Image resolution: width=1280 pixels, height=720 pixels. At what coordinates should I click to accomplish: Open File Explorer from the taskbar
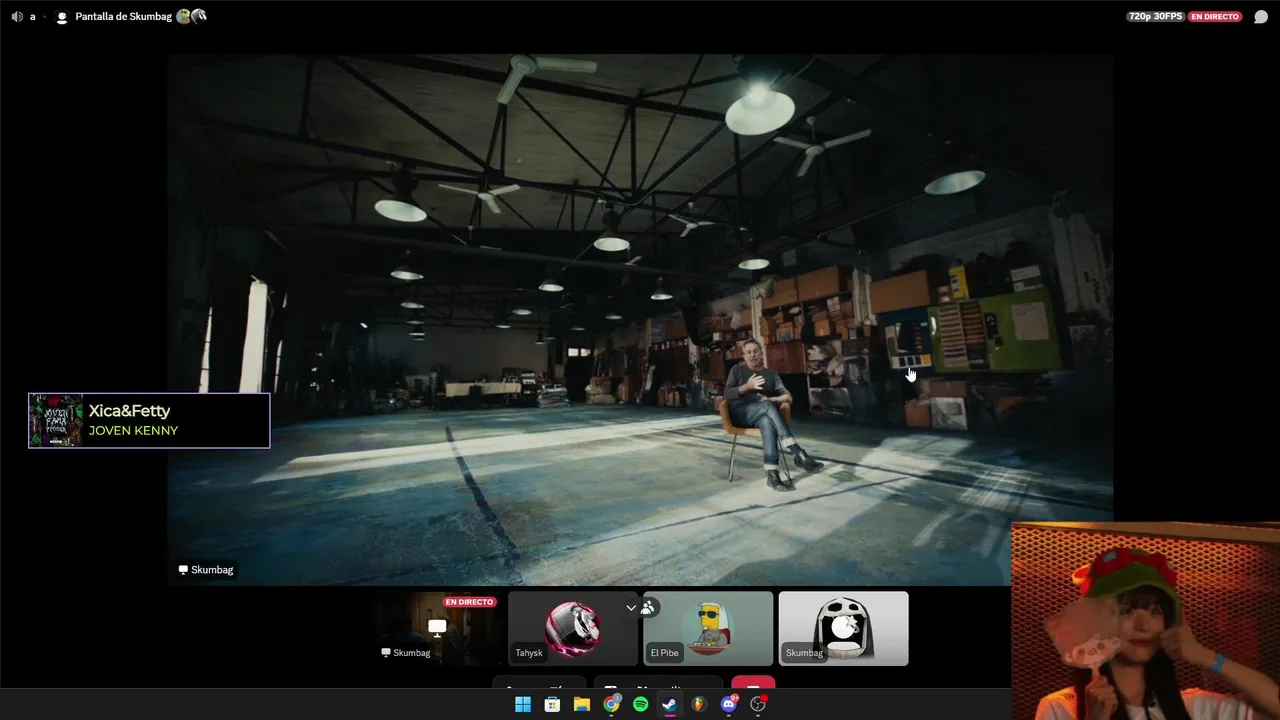click(x=581, y=704)
